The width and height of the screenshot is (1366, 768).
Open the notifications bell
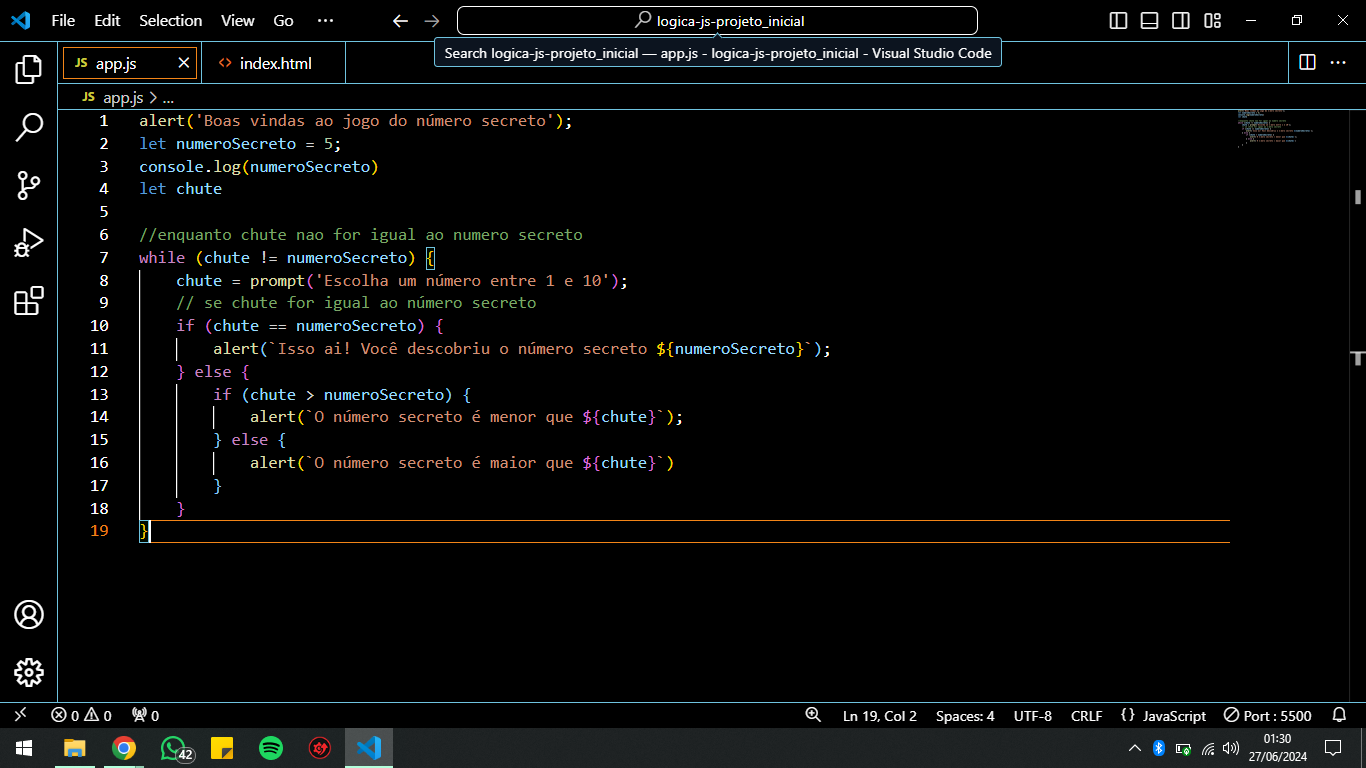(1339, 715)
